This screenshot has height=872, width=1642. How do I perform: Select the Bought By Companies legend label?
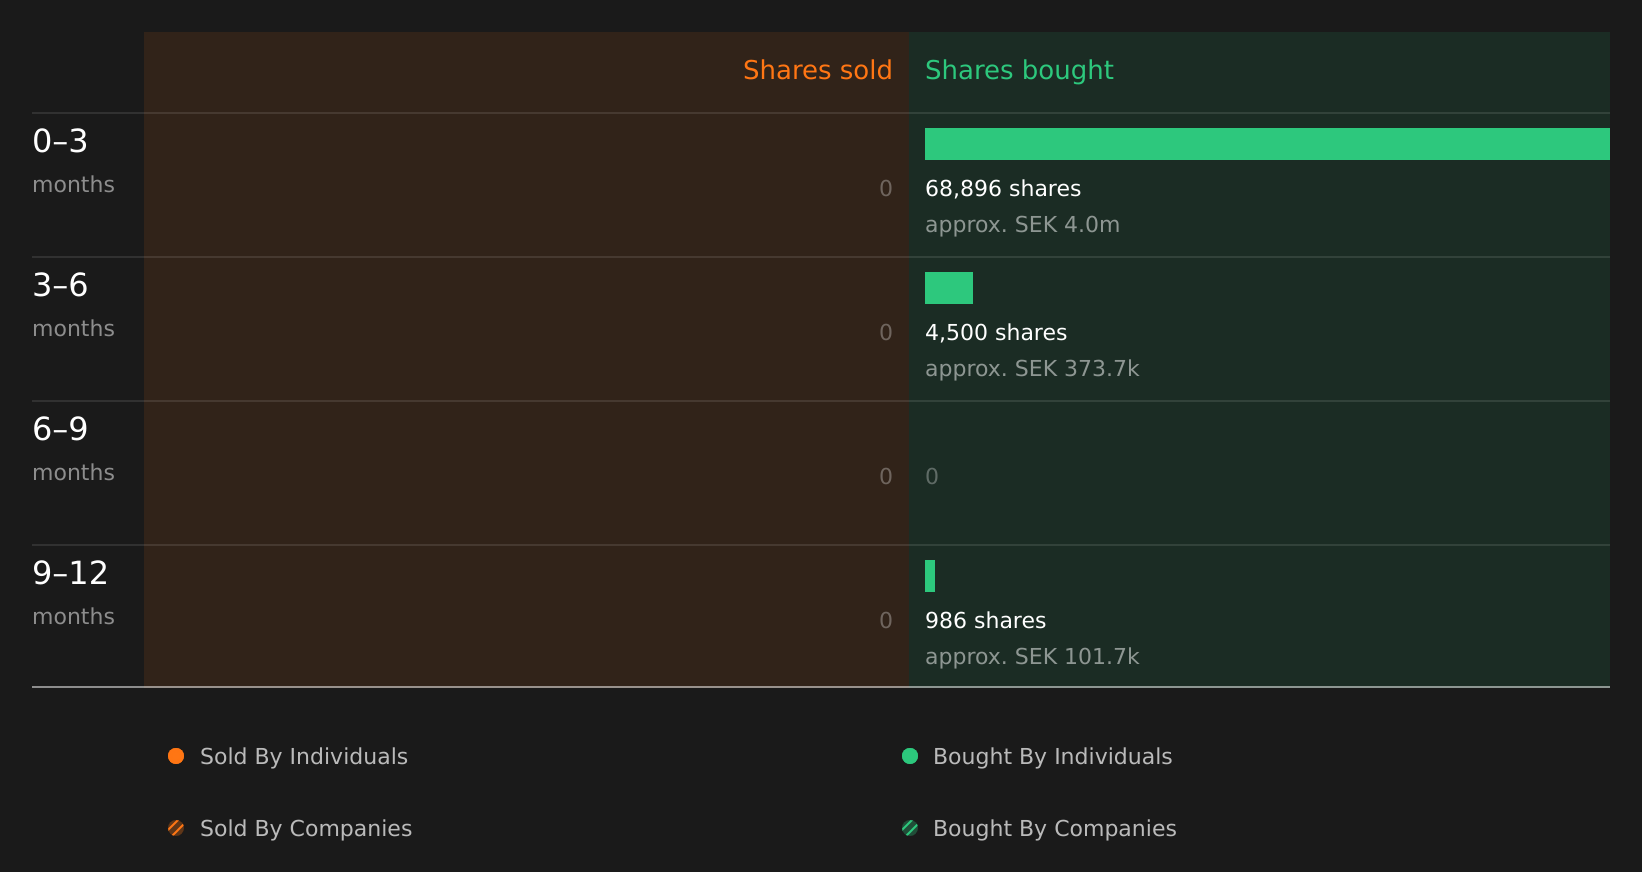pos(1055,829)
